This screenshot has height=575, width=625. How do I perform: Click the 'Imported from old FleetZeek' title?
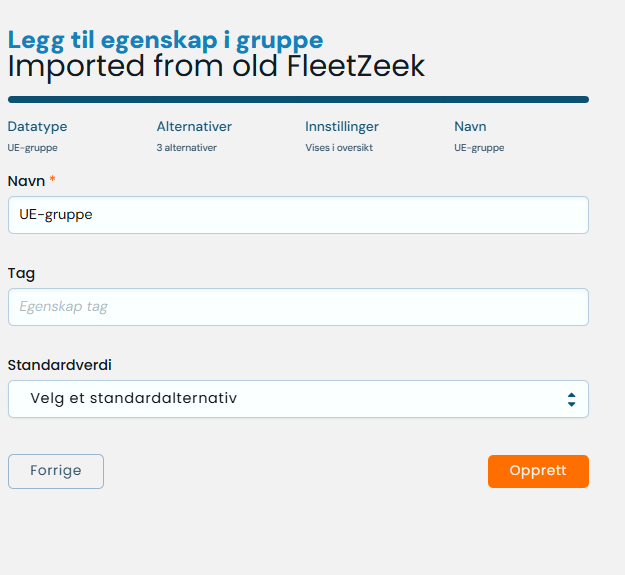click(216, 67)
